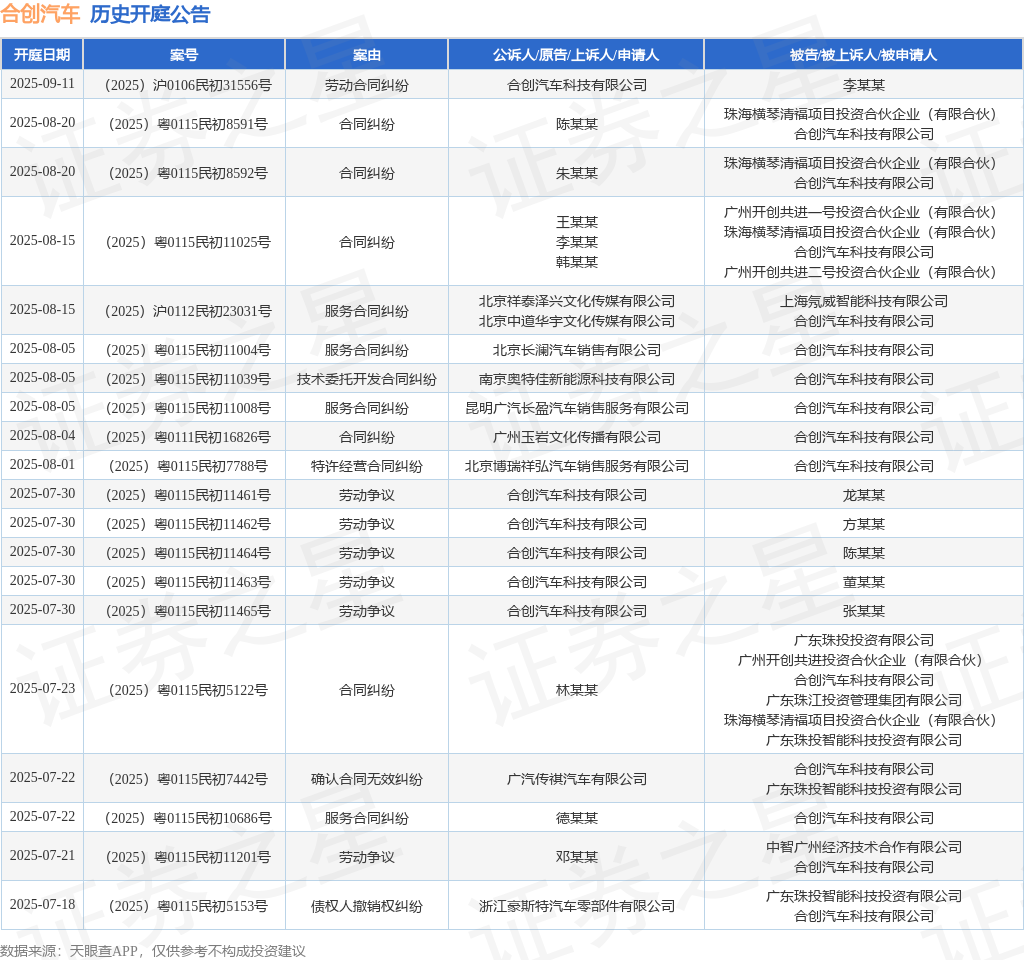The image size is (1024, 960).
Task: Click plaintiff 林某某
Action: pyautogui.click(x=577, y=690)
